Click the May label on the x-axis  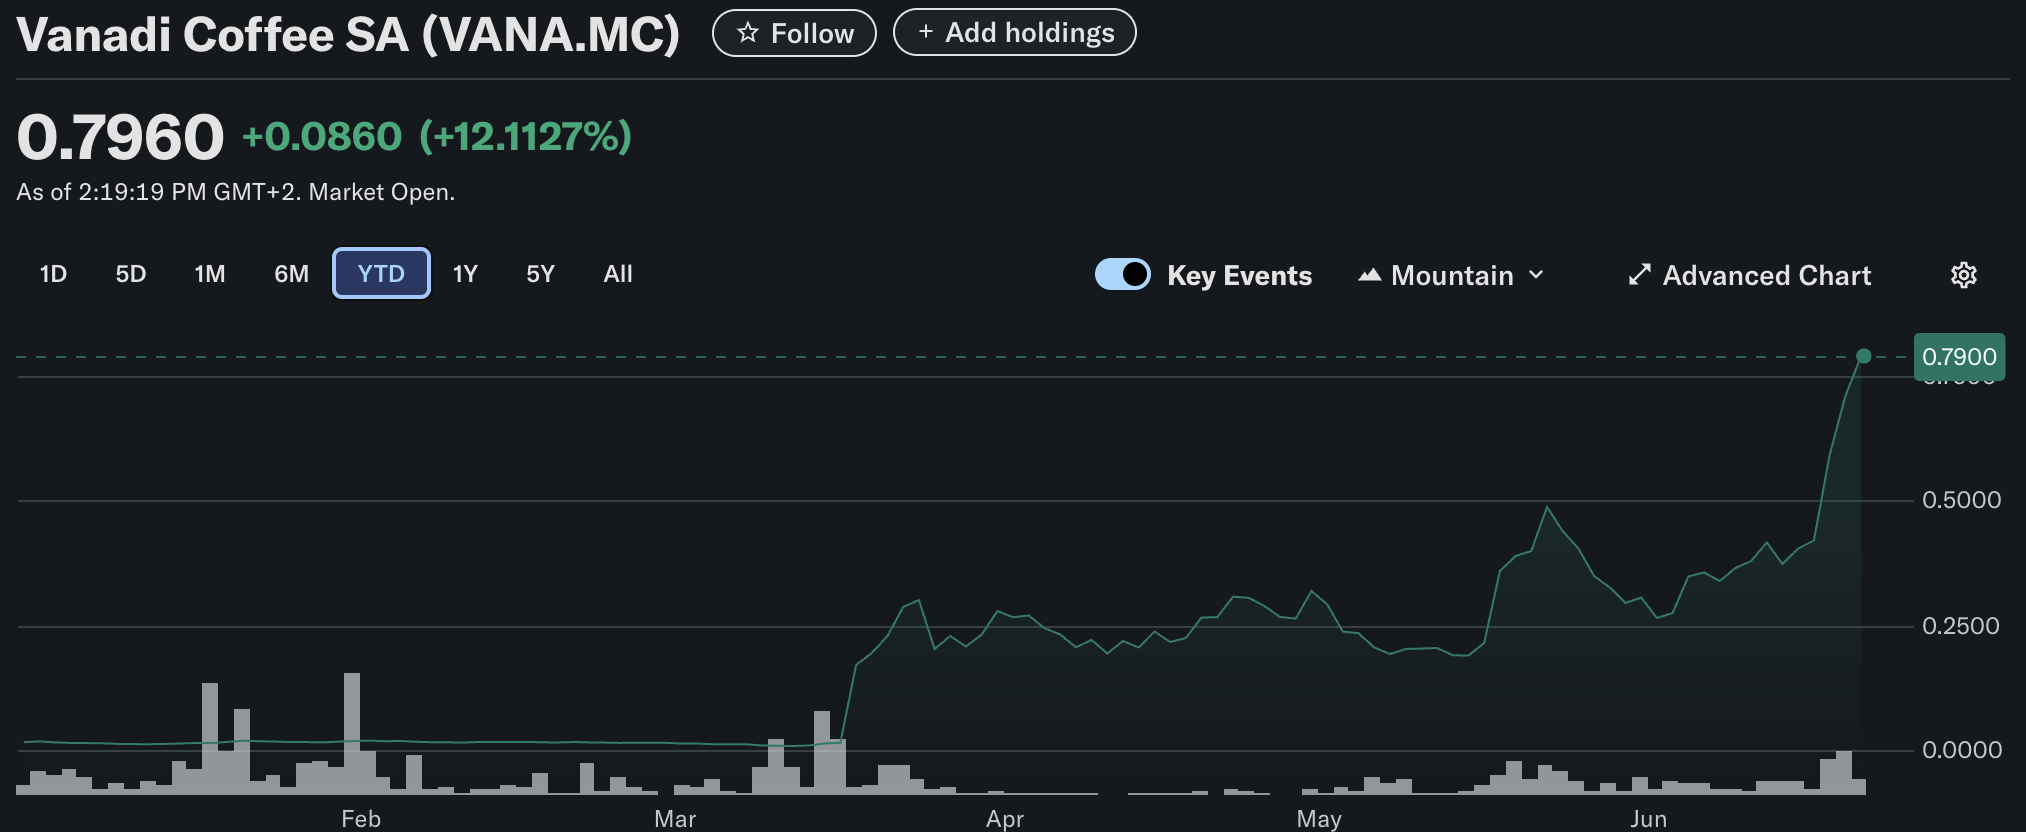pos(1319,819)
